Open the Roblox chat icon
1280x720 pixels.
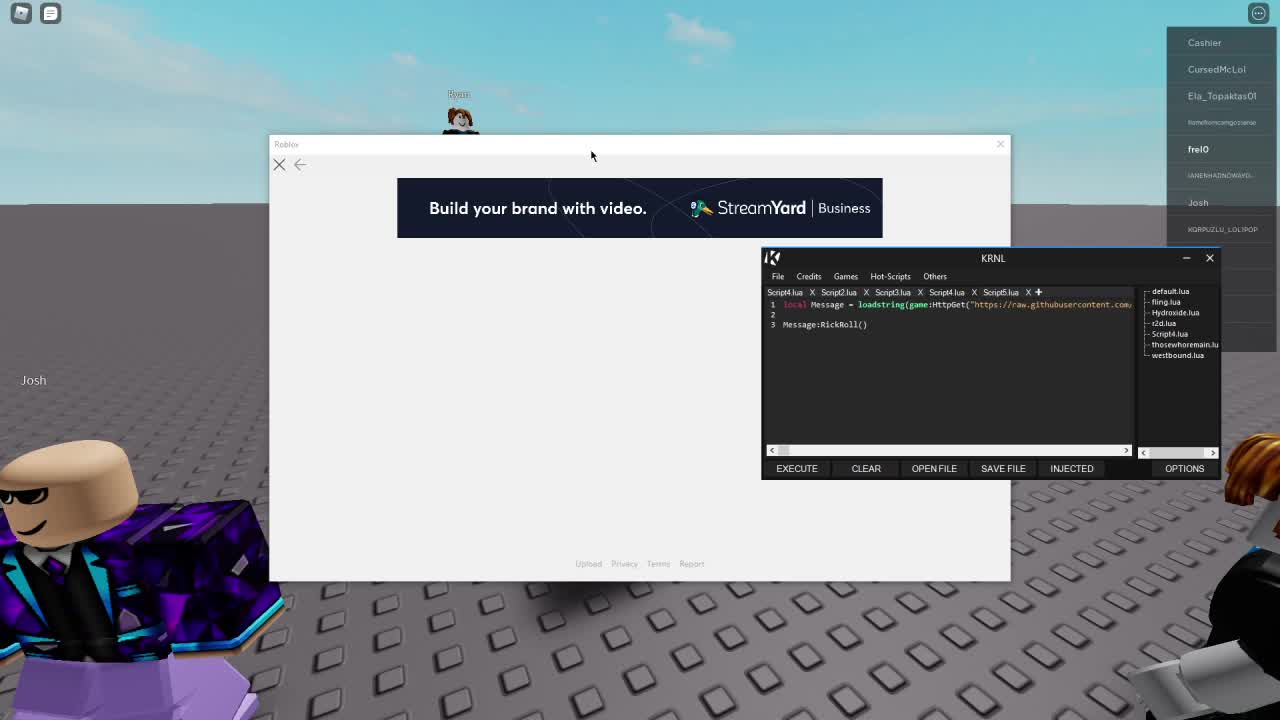point(51,13)
